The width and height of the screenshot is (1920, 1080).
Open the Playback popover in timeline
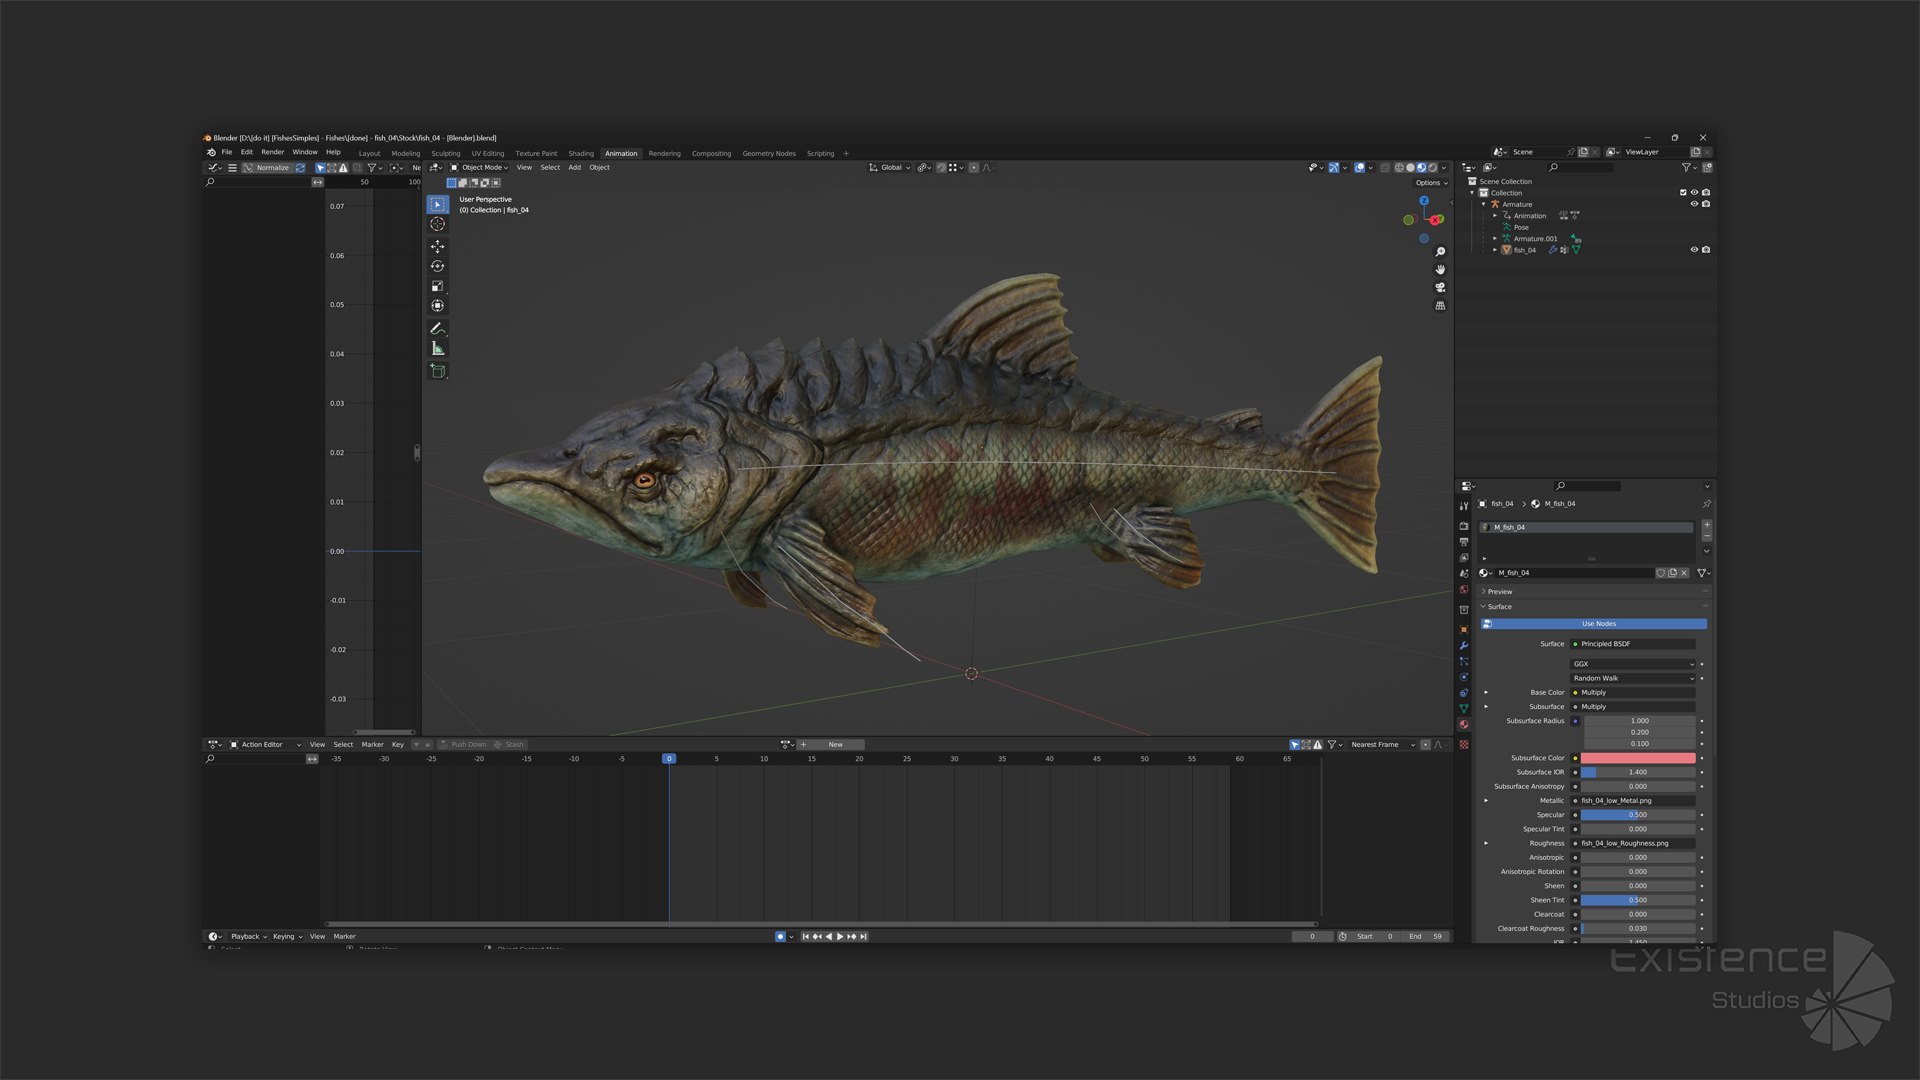(x=248, y=937)
